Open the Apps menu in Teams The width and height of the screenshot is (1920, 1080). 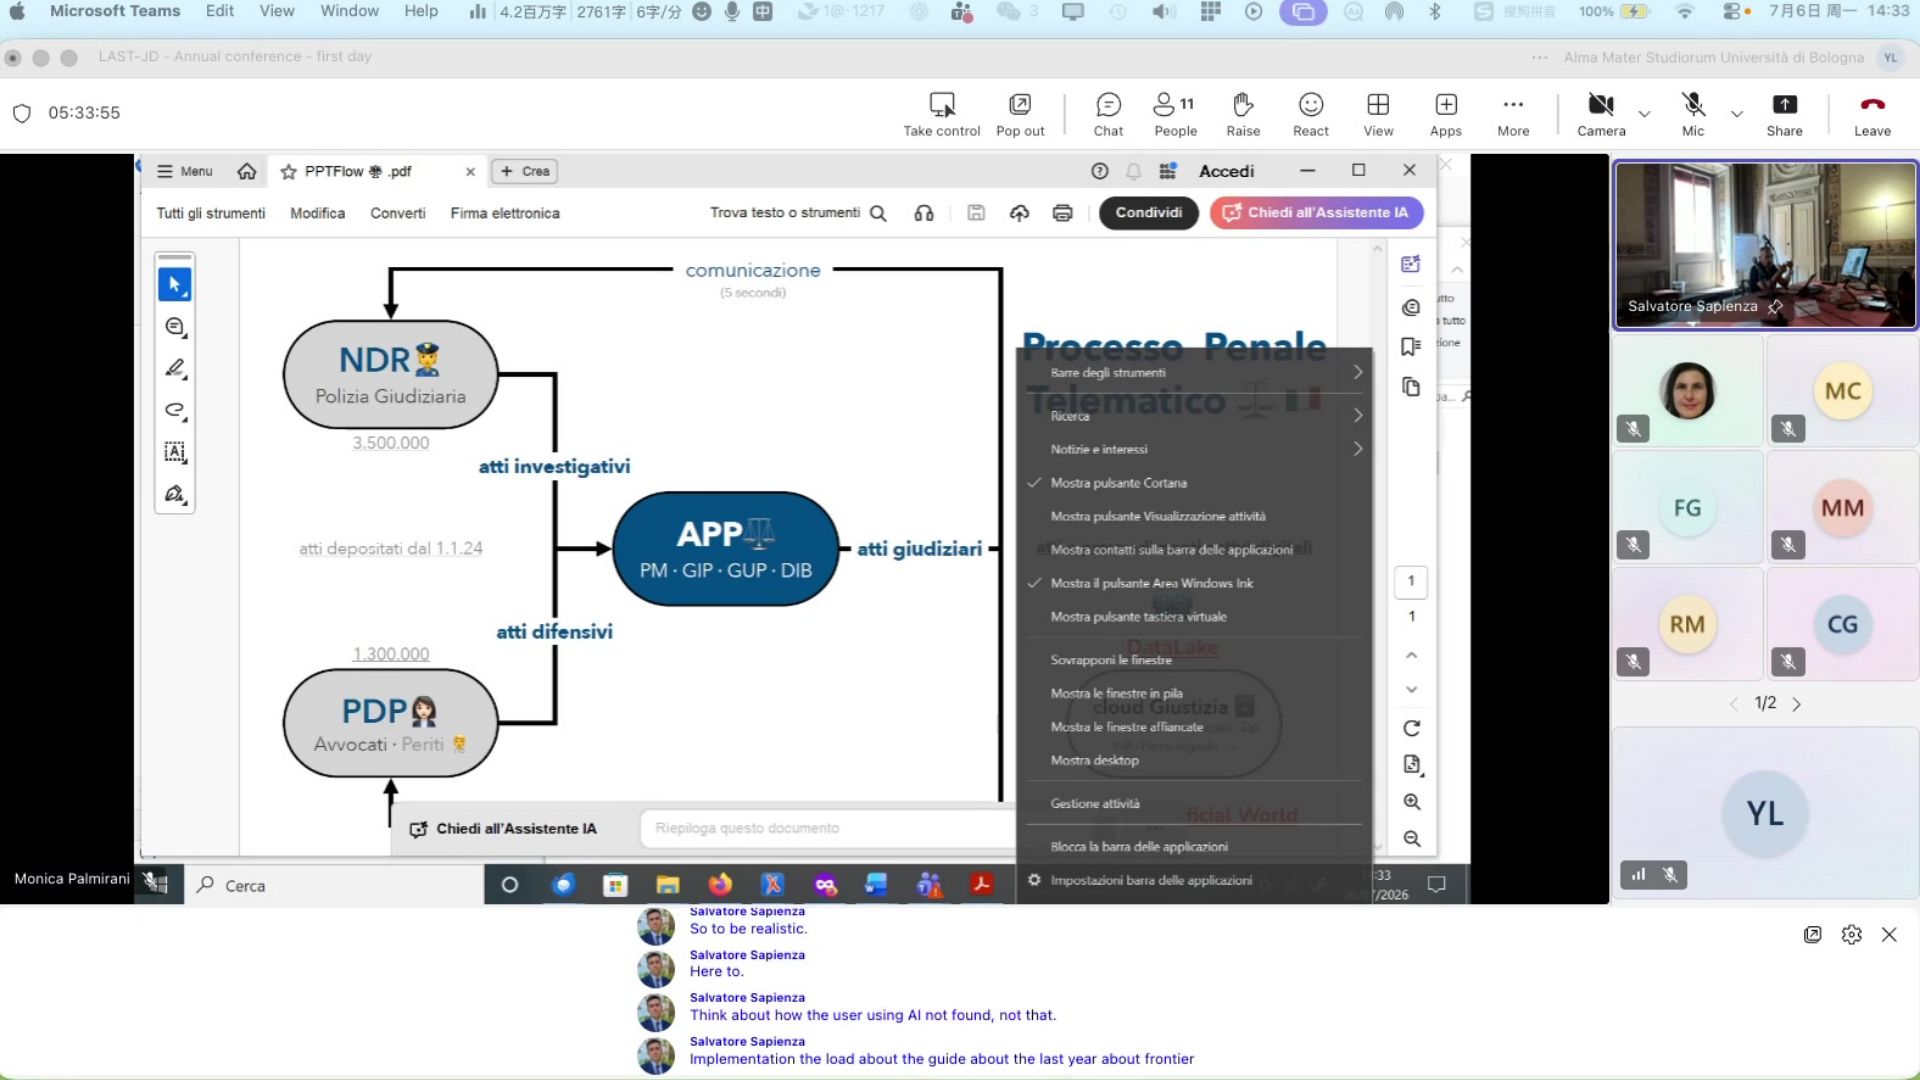pos(1446,114)
